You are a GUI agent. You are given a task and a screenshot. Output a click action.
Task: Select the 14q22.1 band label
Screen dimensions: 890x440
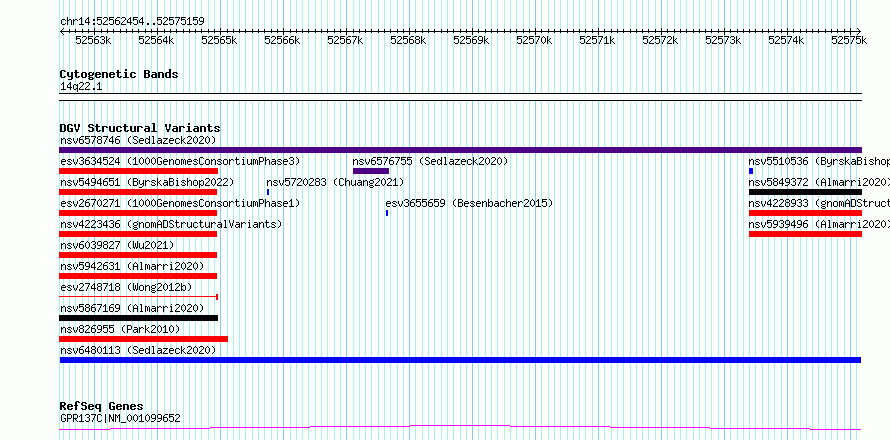point(81,87)
